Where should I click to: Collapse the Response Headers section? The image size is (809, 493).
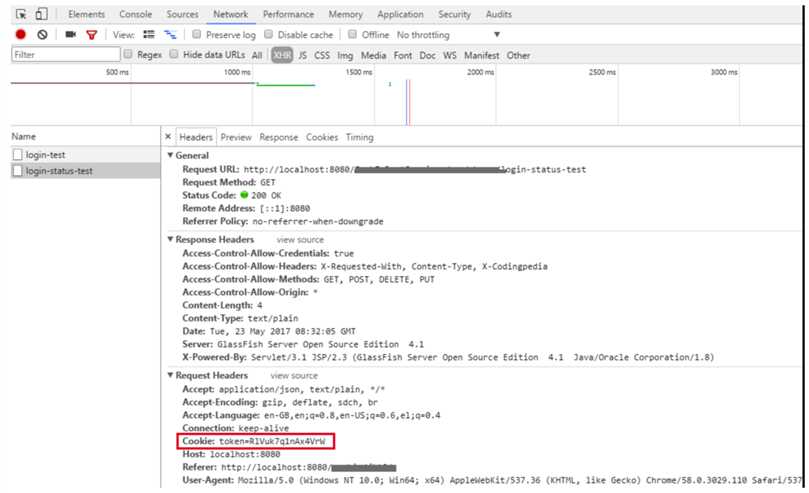170,240
